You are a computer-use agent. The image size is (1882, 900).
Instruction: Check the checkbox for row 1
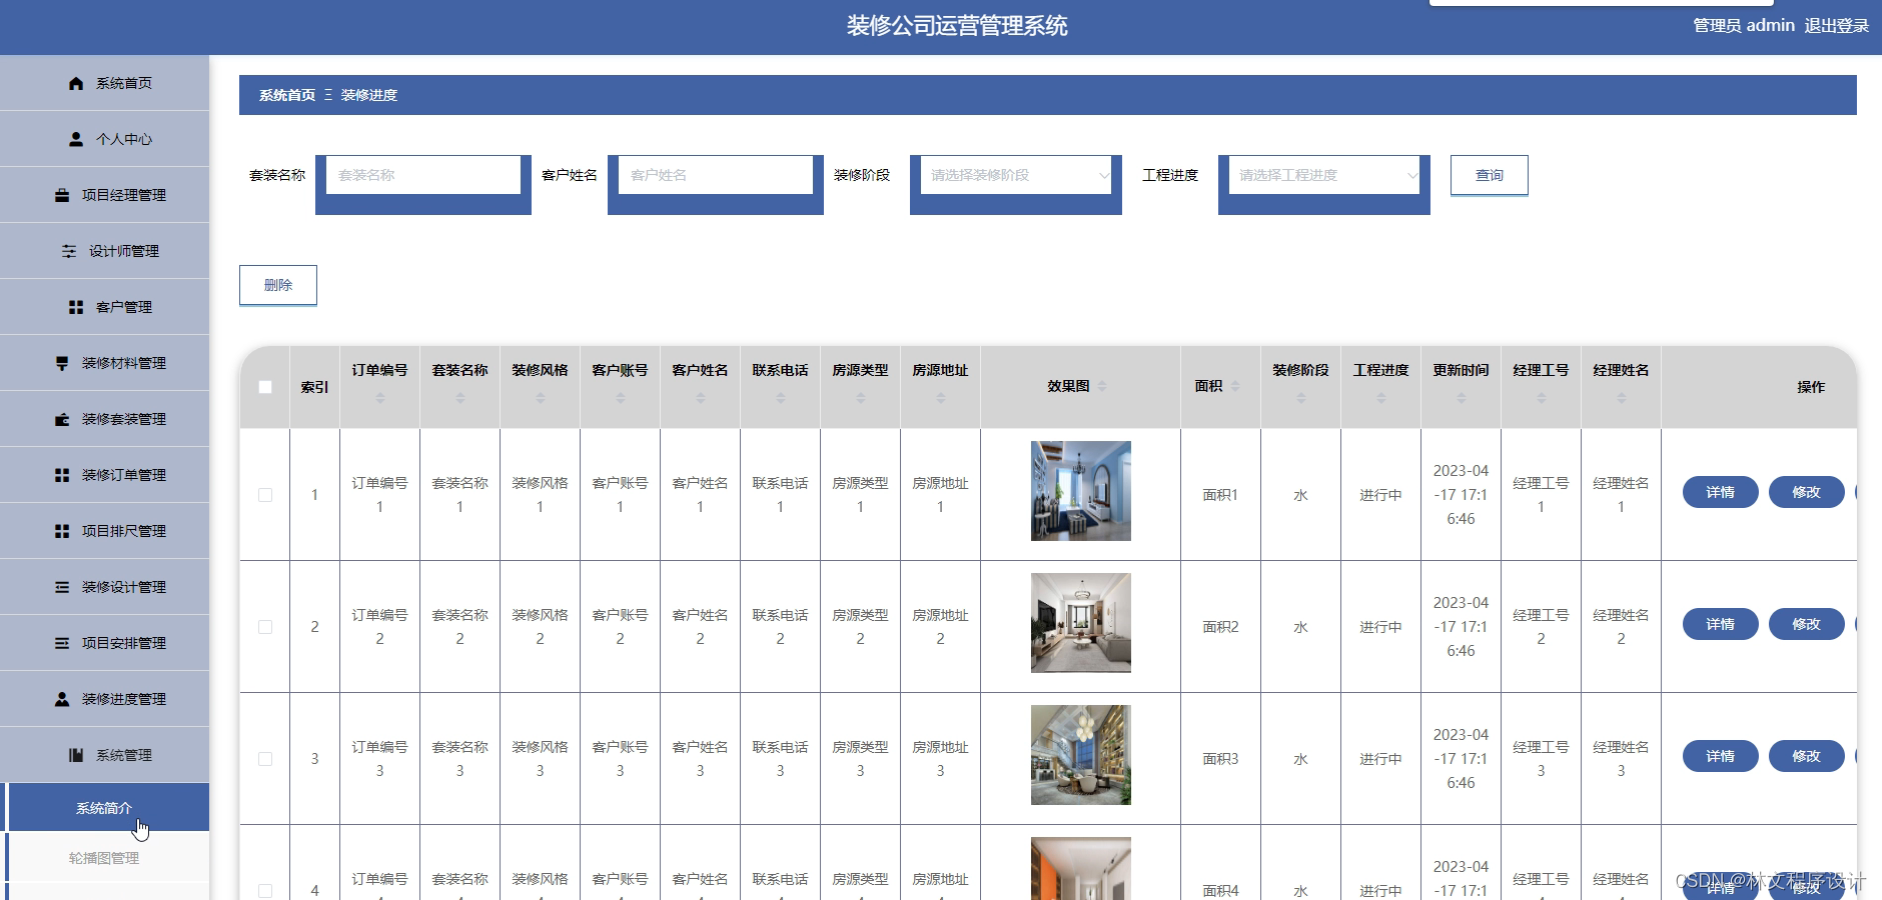coord(265,495)
